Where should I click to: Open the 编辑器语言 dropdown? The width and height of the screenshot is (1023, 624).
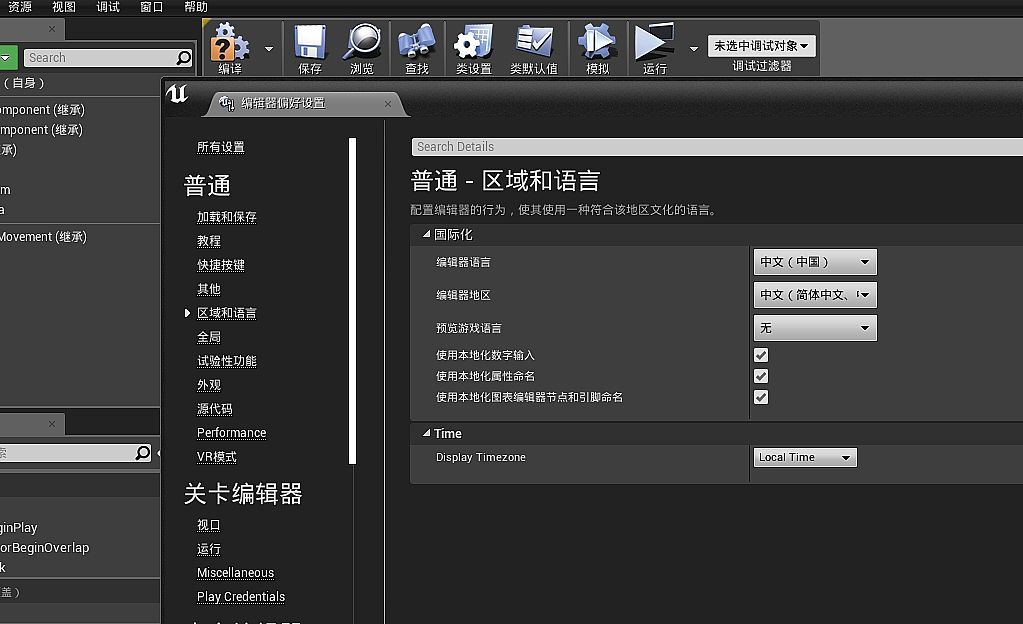(814, 262)
